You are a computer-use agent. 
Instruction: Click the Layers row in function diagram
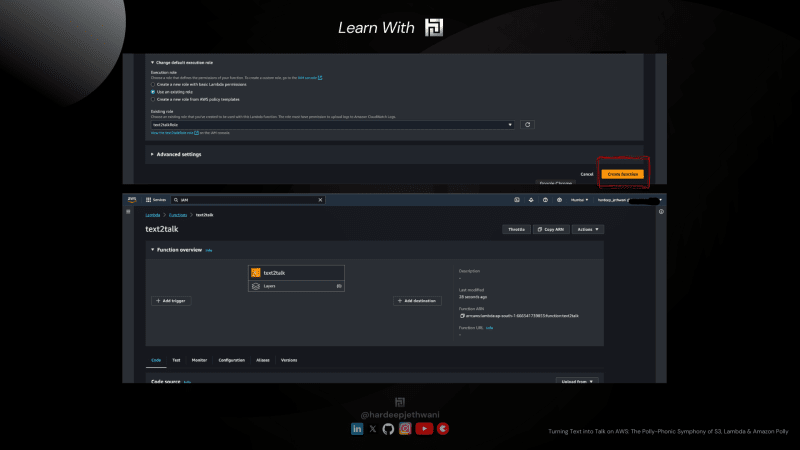(296, 286)
